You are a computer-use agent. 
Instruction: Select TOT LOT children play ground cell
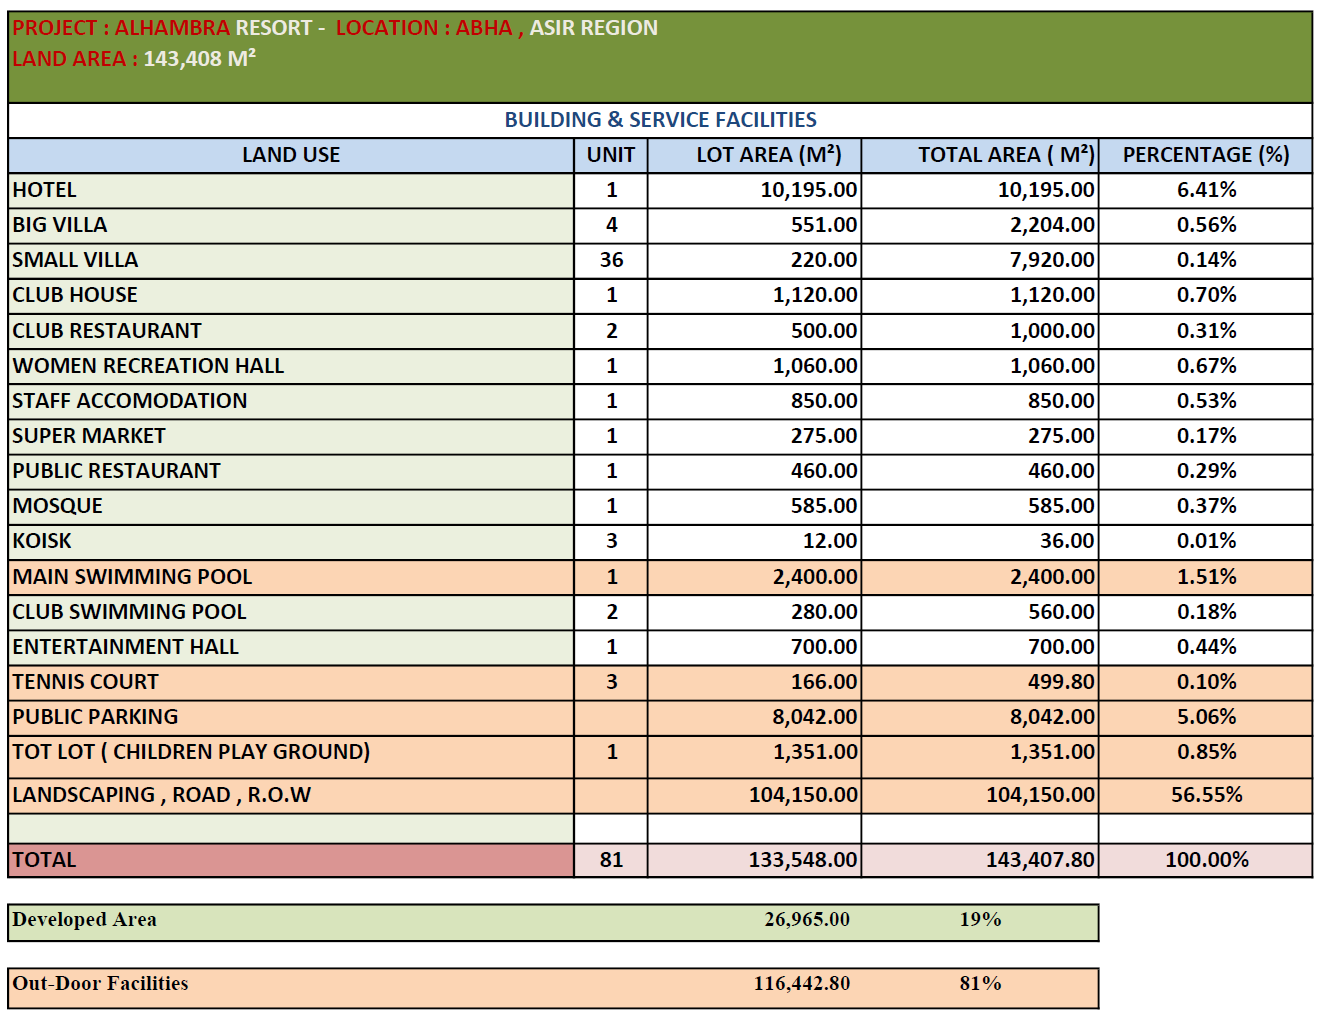pyautogui.click(x=291, y=757)
